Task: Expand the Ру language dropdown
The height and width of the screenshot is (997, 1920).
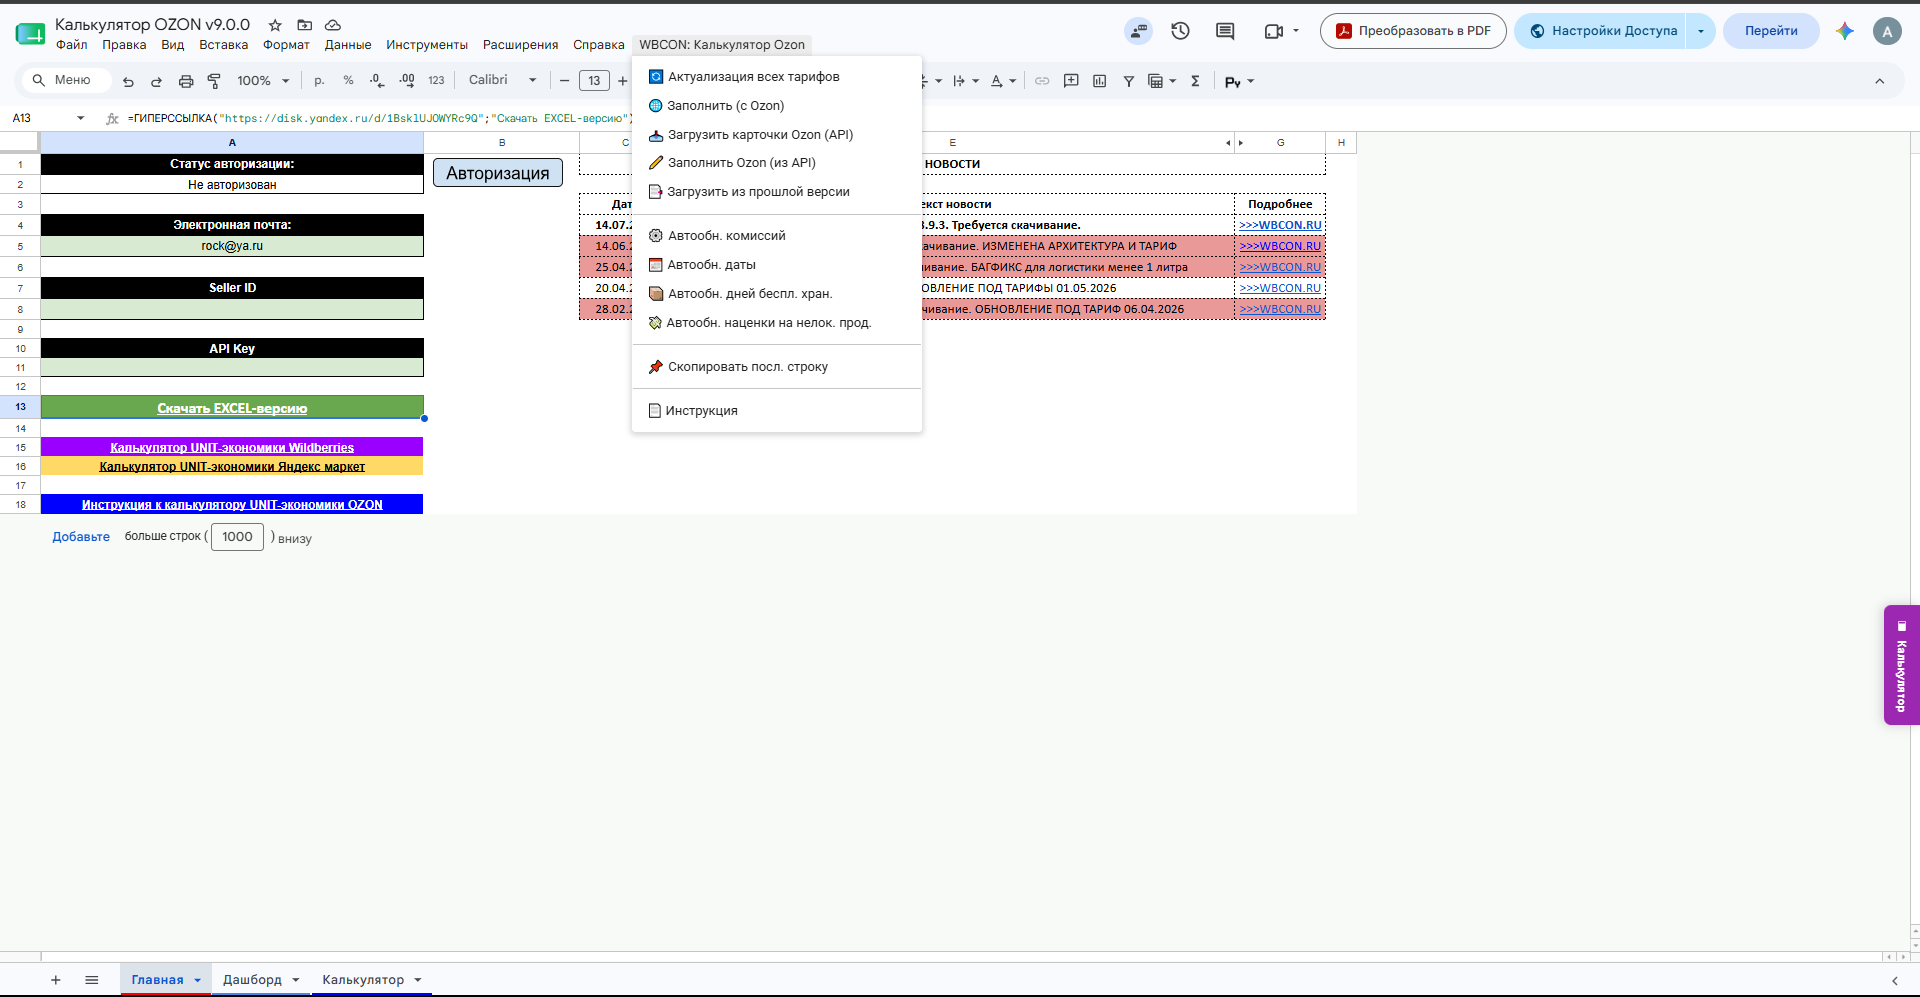Action: point(1250,81)
